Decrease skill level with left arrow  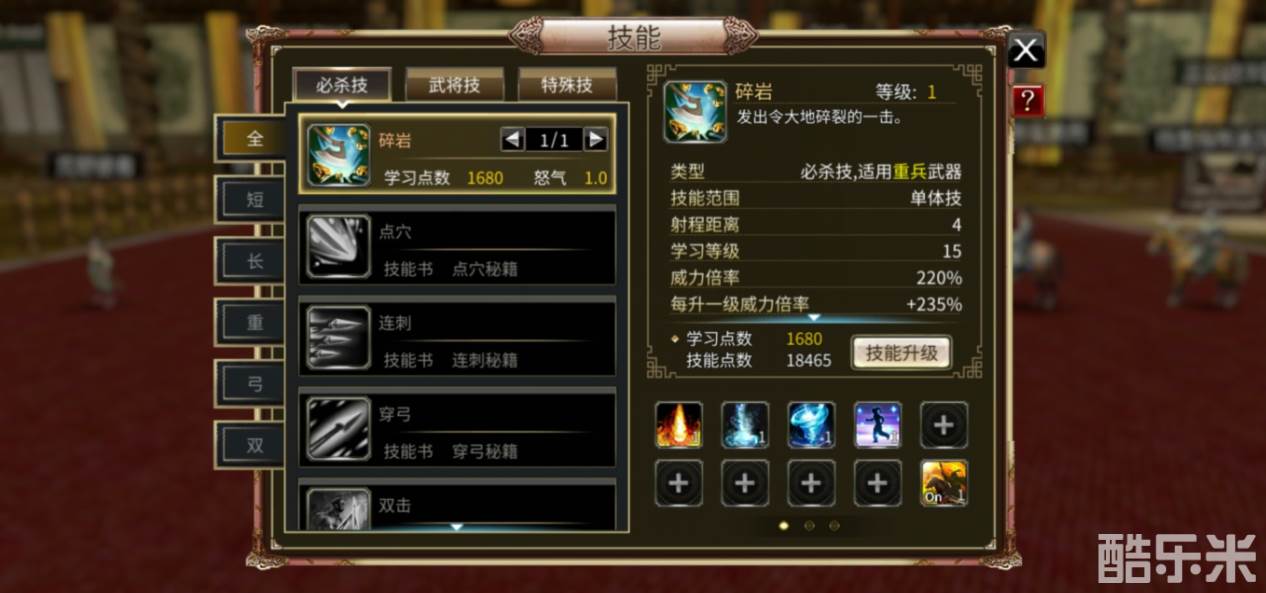coord(513,140)
